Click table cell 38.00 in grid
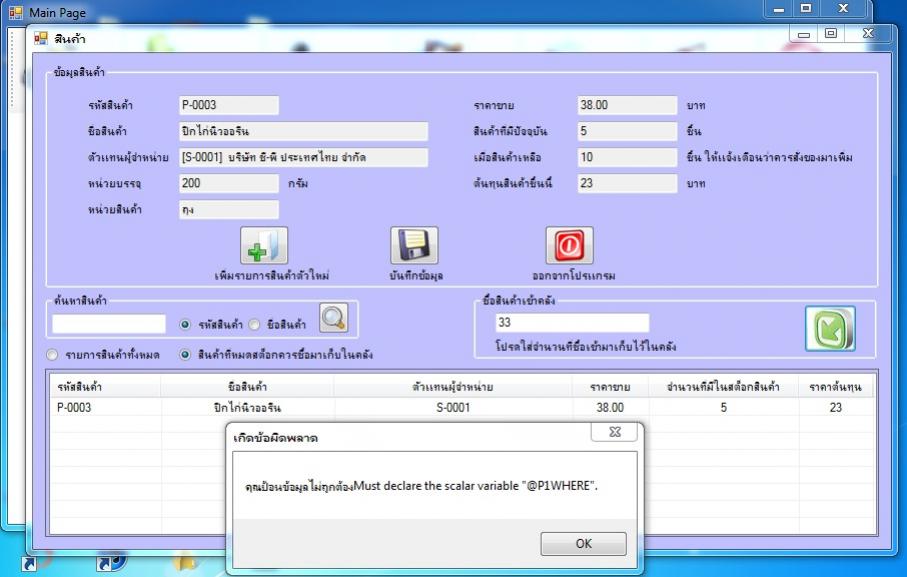This screenshot has width=907, height=577. (x=610, y=408)
